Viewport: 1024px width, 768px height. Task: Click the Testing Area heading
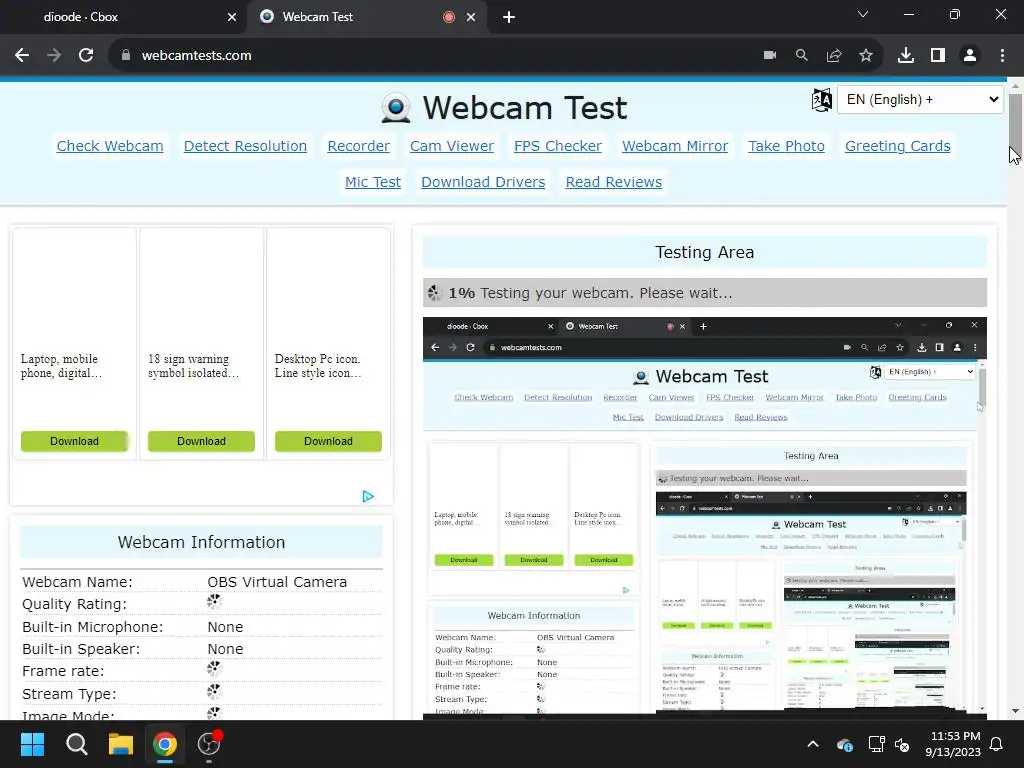705,253
